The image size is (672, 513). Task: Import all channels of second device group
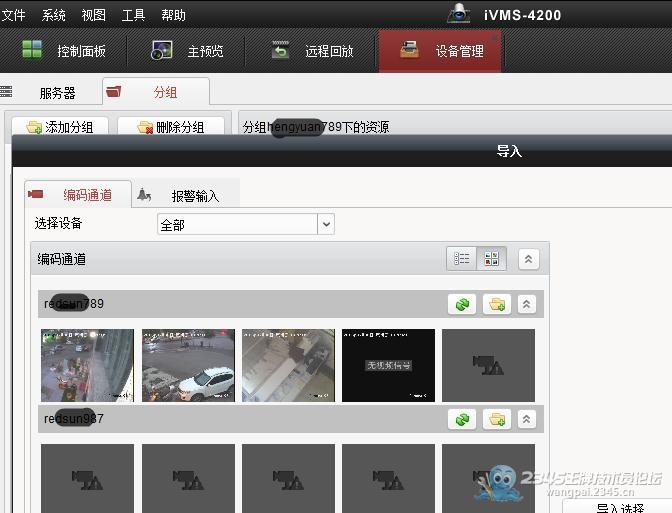(495, 420)
